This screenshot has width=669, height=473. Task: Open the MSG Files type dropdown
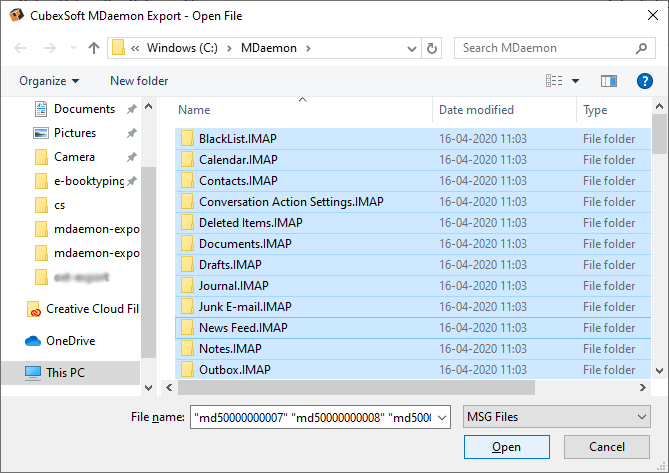(556, 417)
